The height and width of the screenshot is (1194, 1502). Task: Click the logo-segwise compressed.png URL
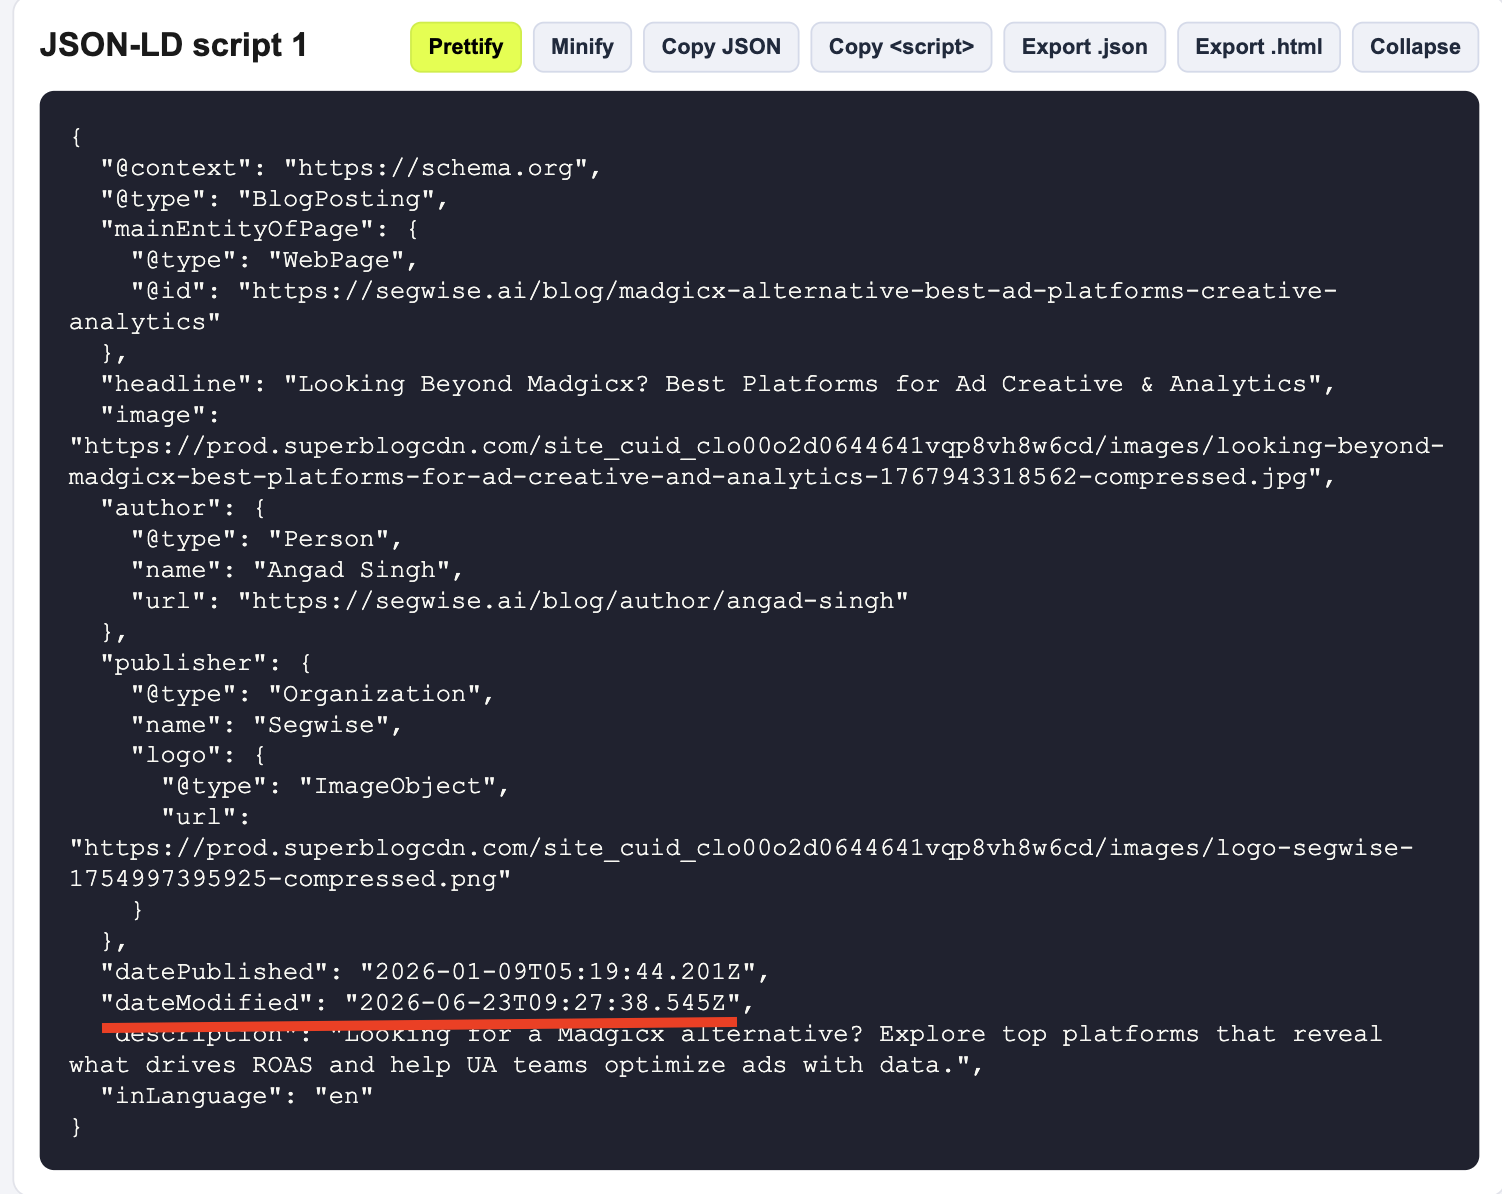pyautogui.click(x=741, y=864)
